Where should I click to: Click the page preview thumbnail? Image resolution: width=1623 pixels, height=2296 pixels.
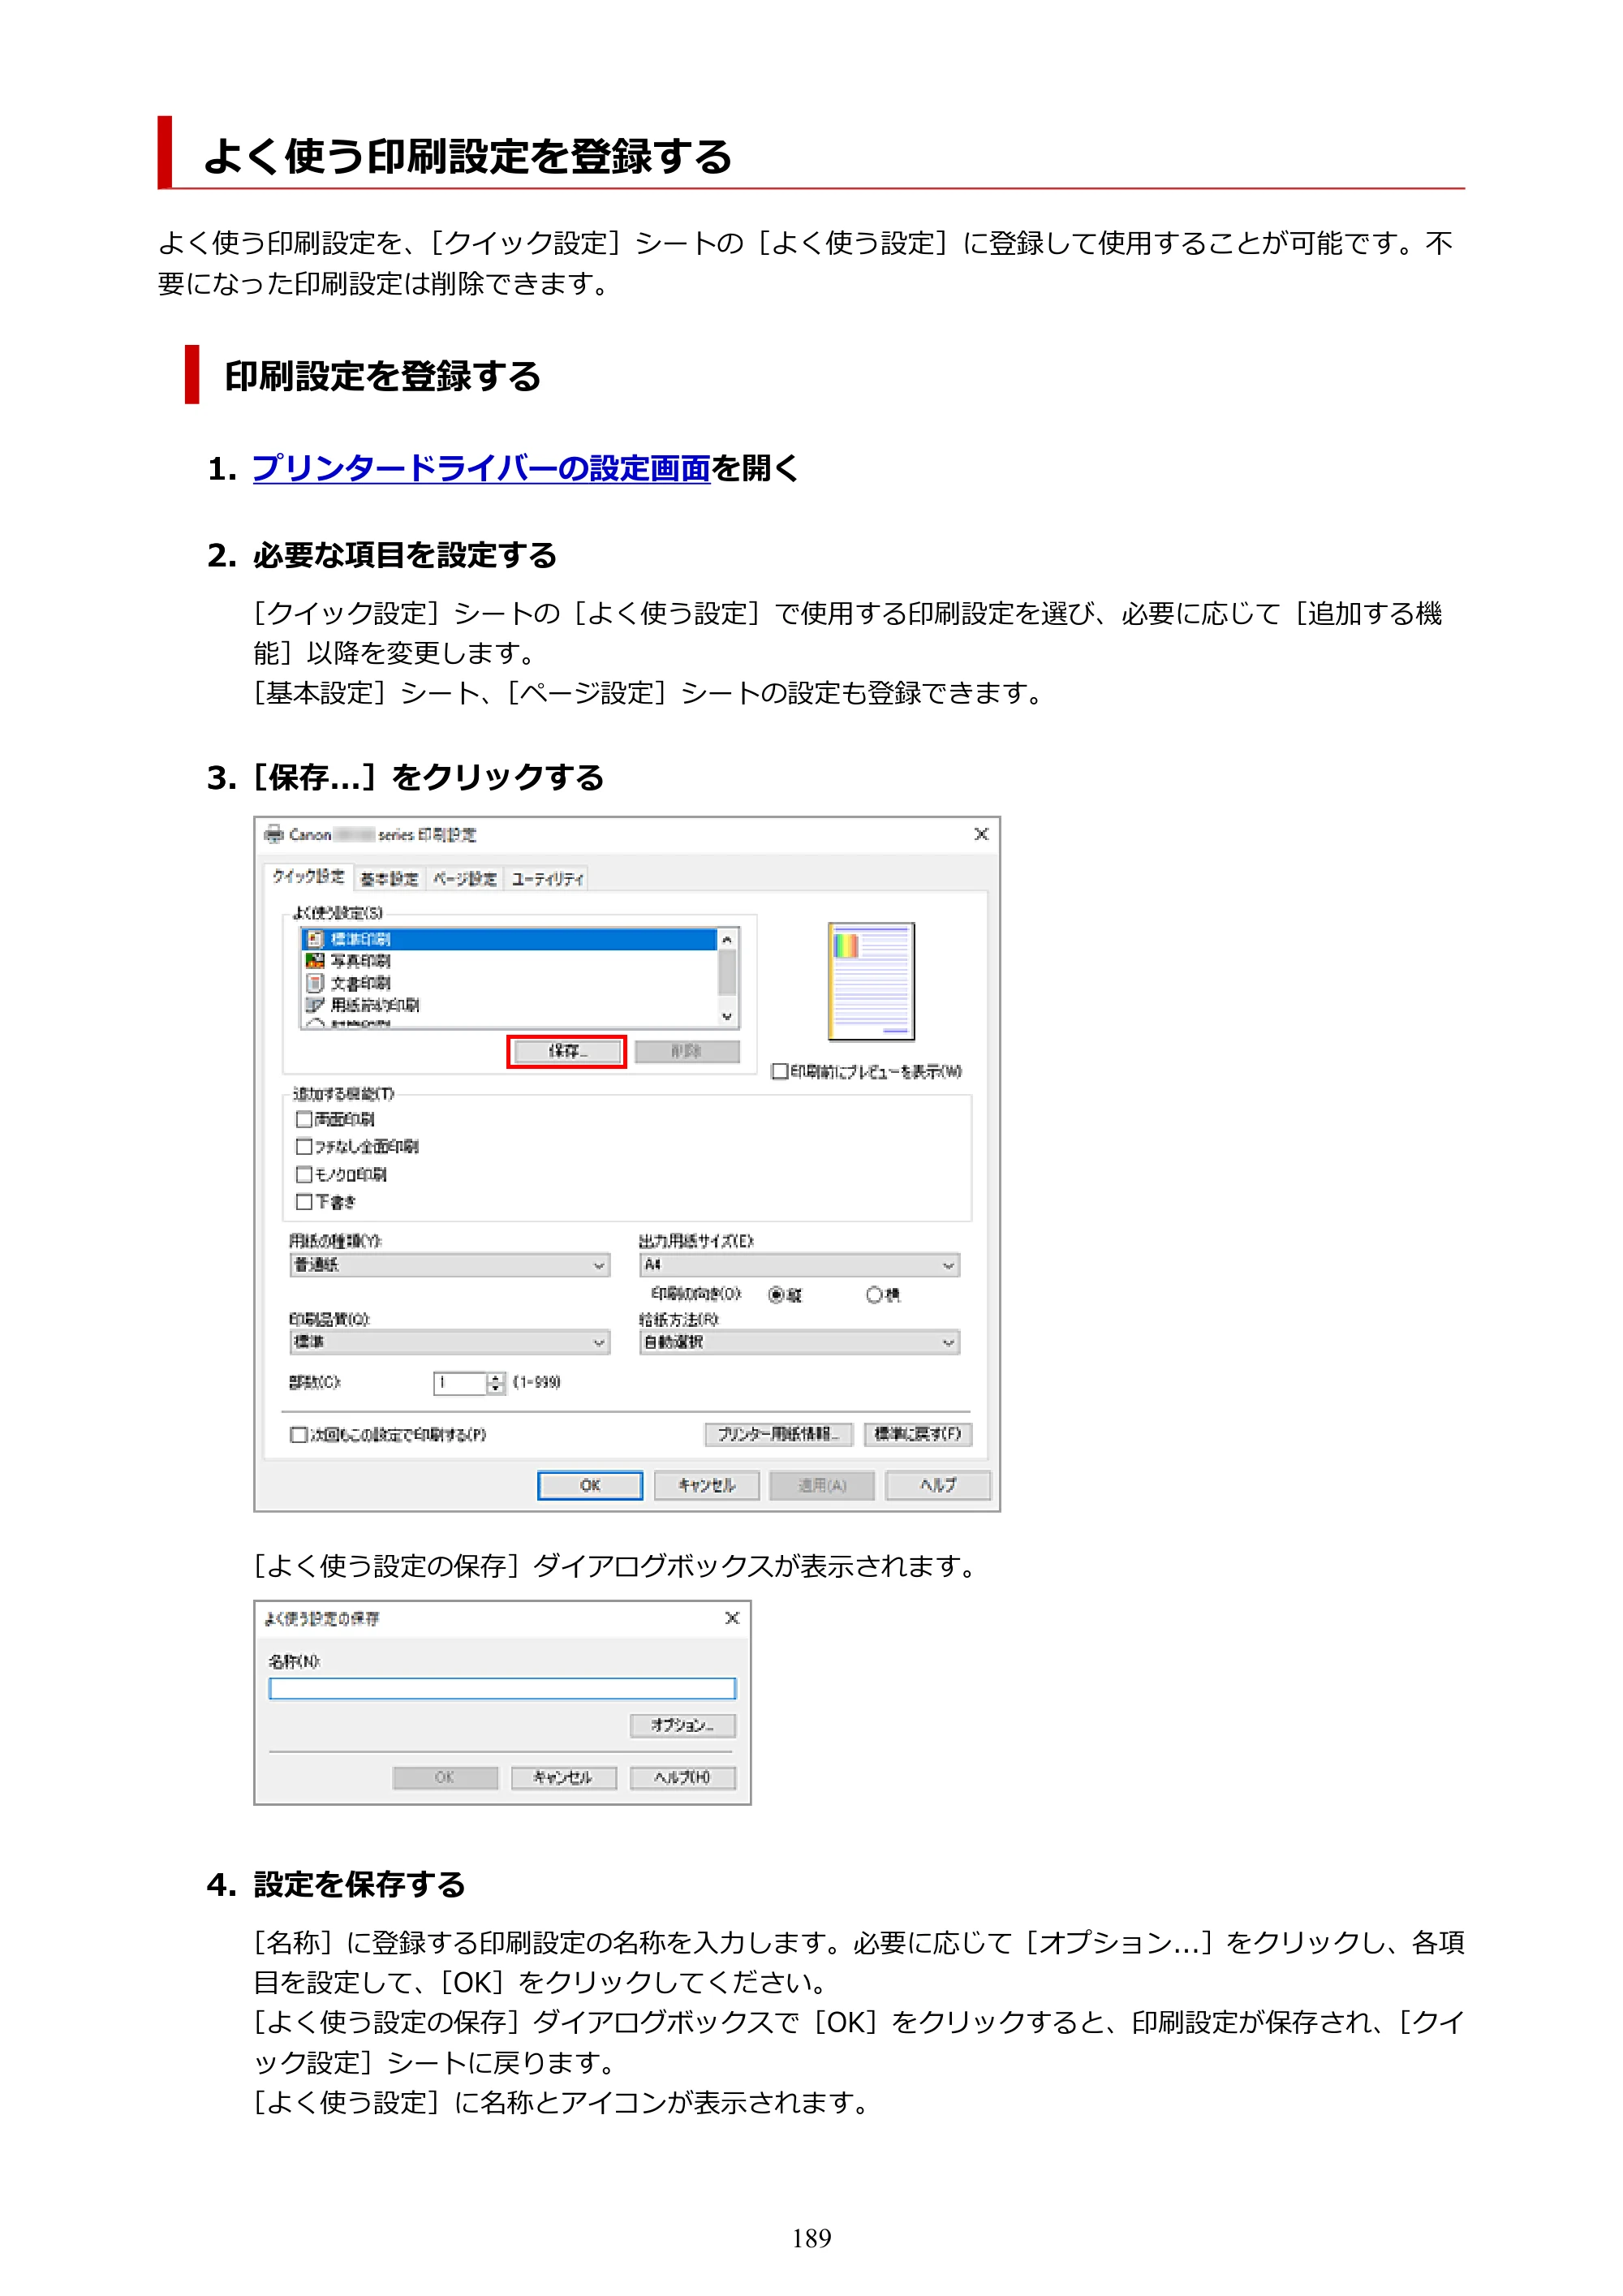871,982
